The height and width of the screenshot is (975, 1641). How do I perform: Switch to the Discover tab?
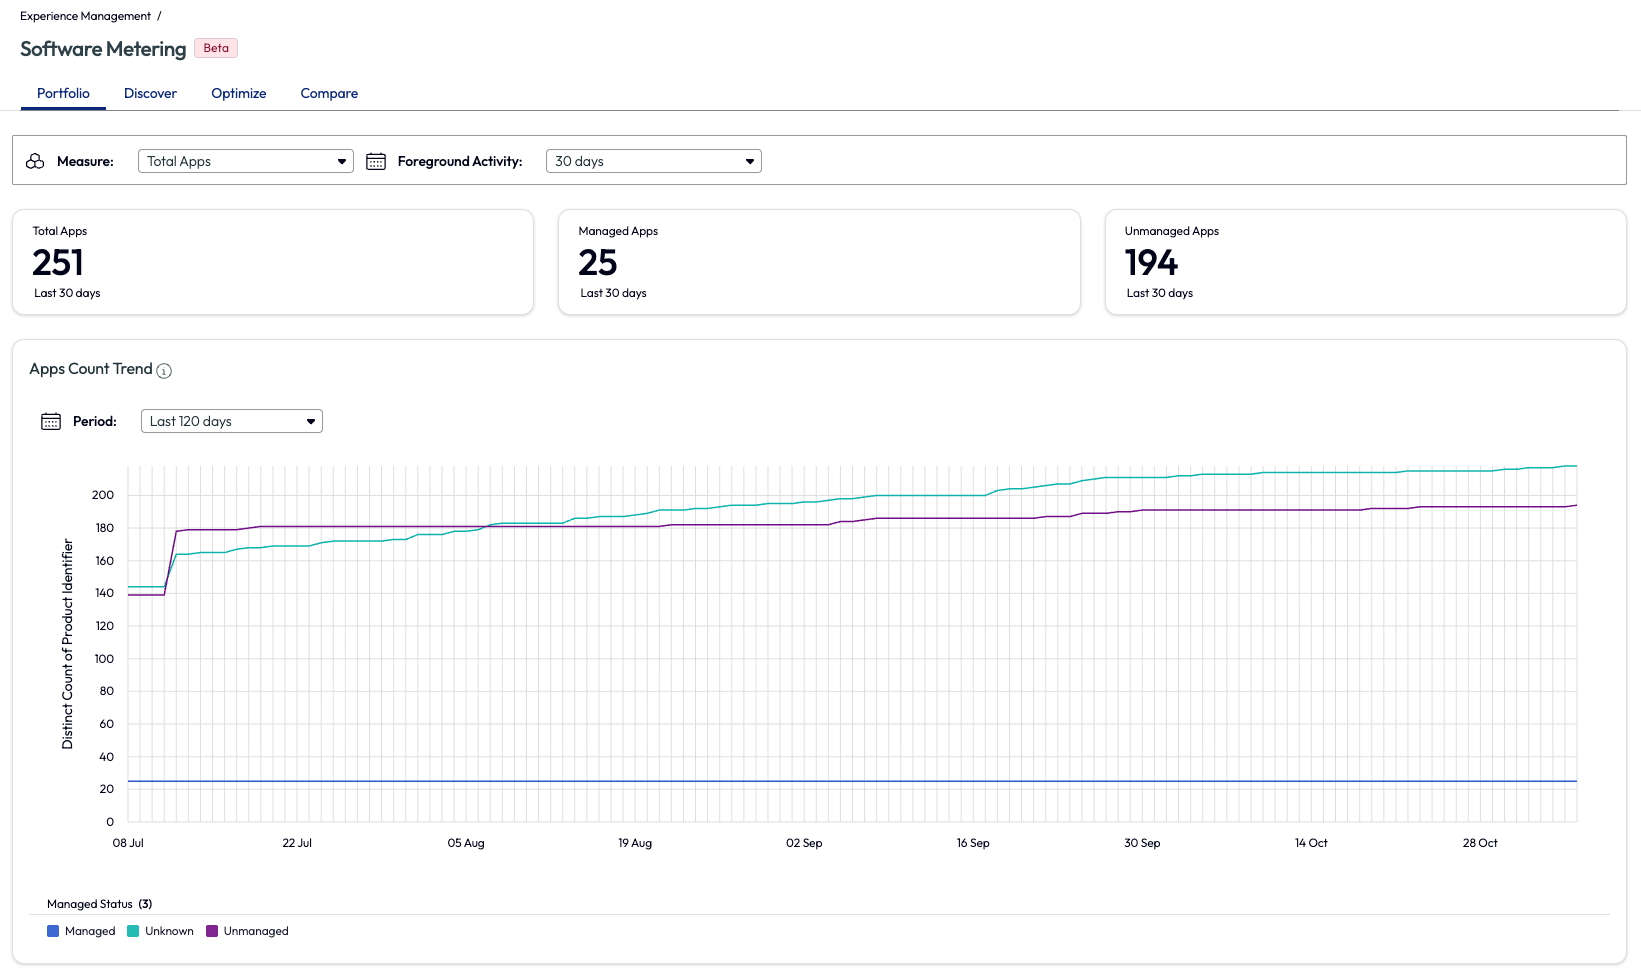point(150,93)
